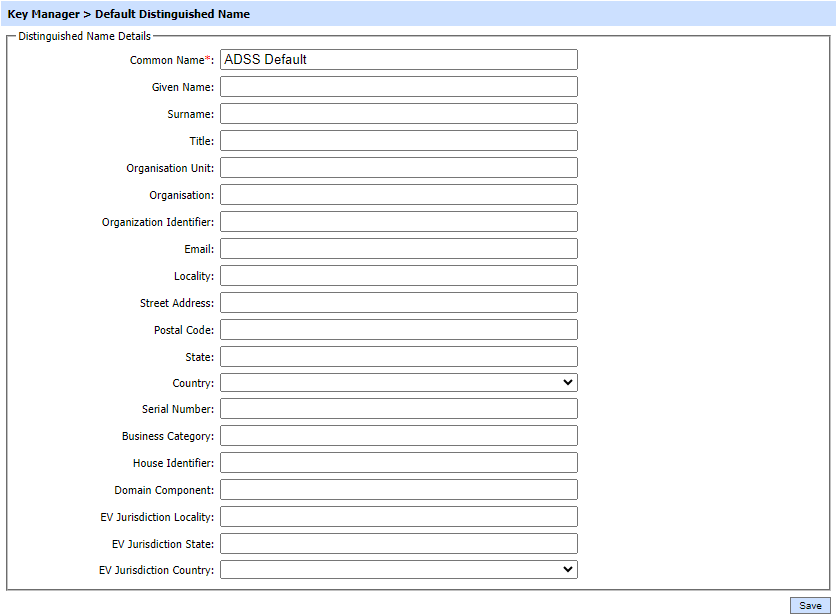
Task: Select the Organization Identifier field
Action: coord(398,222)
